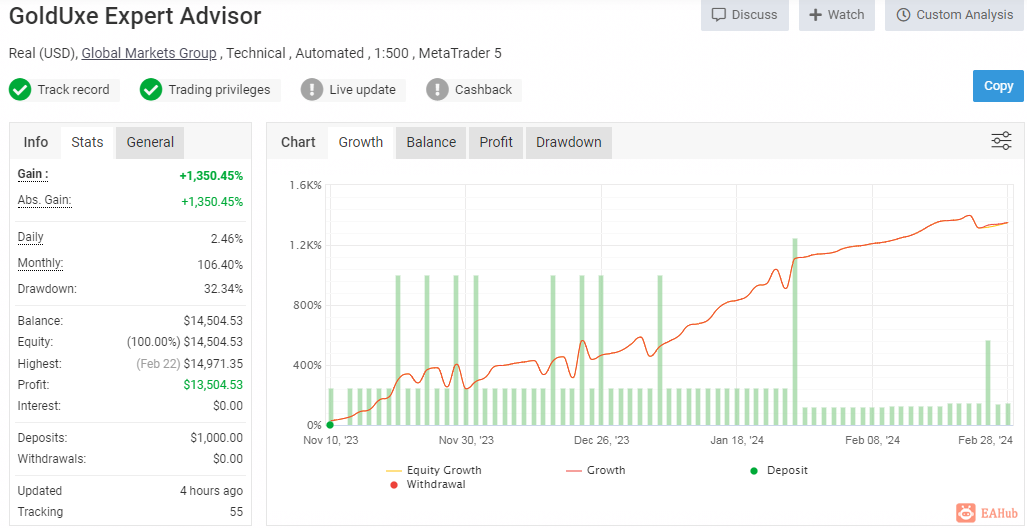The height and width of the screenshot is (528, 1027).
Task: Click the Live update warning icon
Action: pyautogui.click(x=312, y=90)
